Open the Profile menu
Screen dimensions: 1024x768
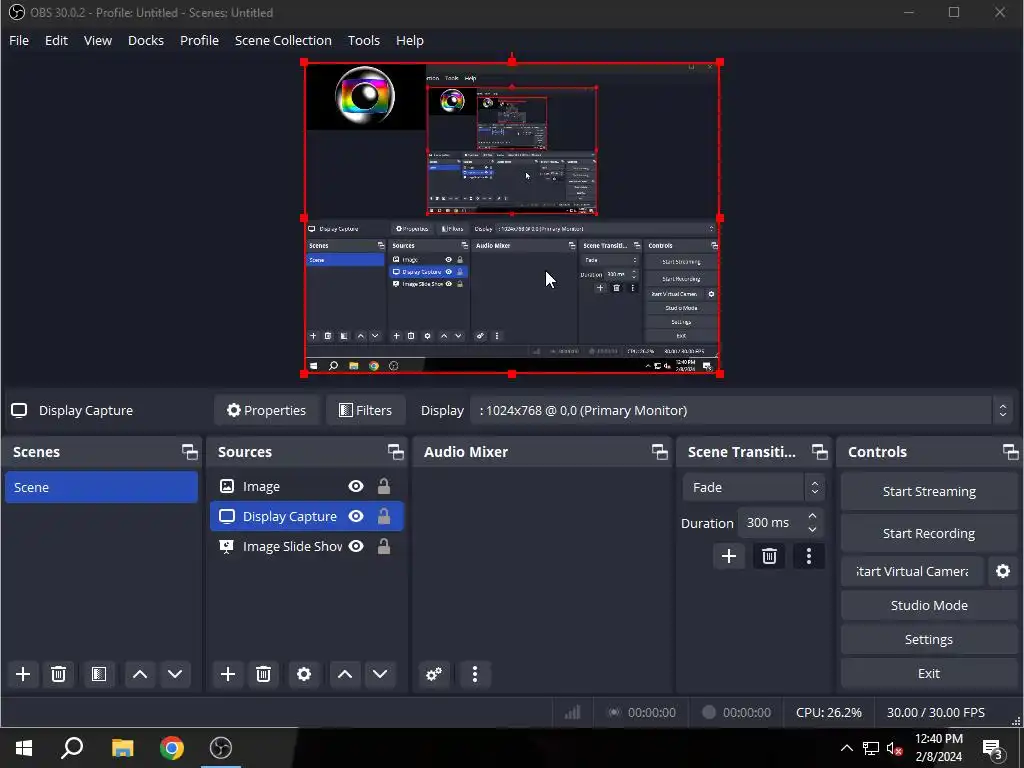[199, 40]
